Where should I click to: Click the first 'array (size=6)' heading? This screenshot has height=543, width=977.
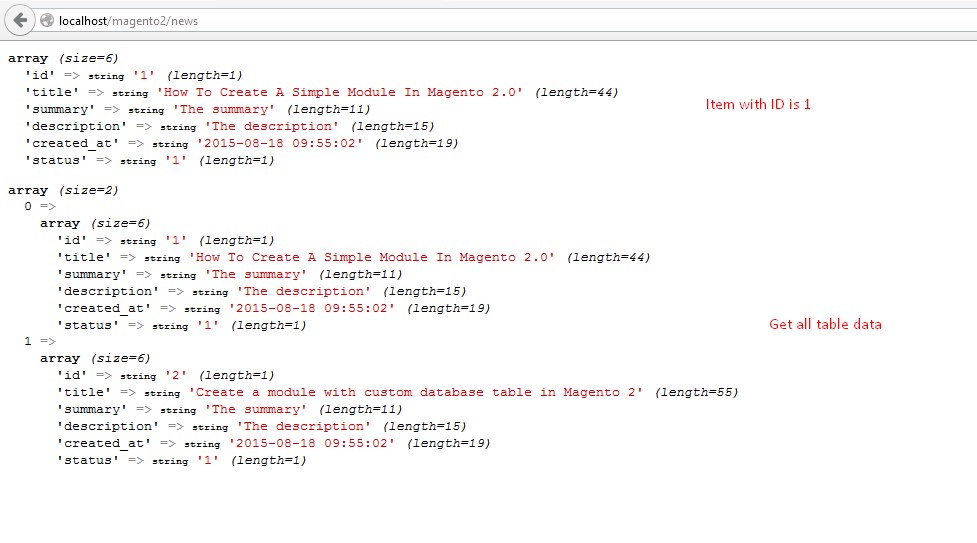tap(63, 58)
